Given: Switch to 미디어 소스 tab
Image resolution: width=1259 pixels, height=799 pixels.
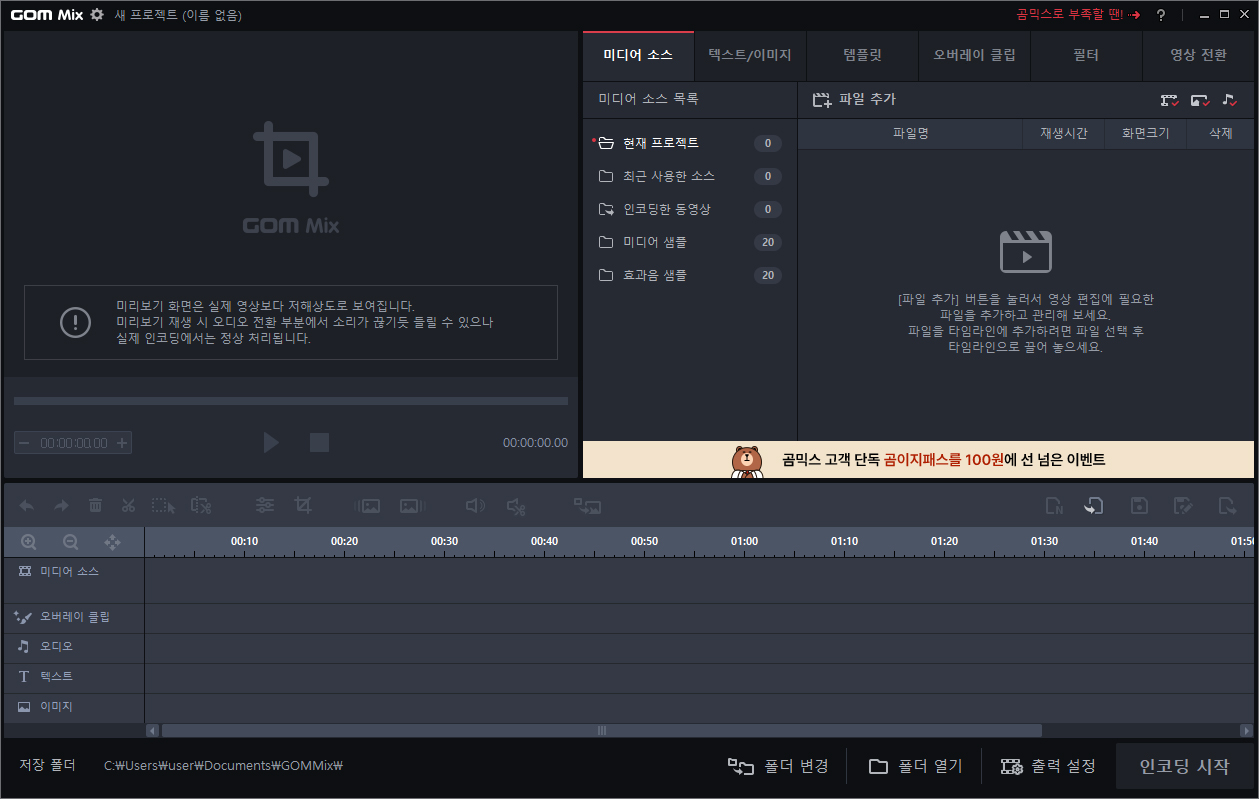Looking at the screenshot, I should 638,56.
